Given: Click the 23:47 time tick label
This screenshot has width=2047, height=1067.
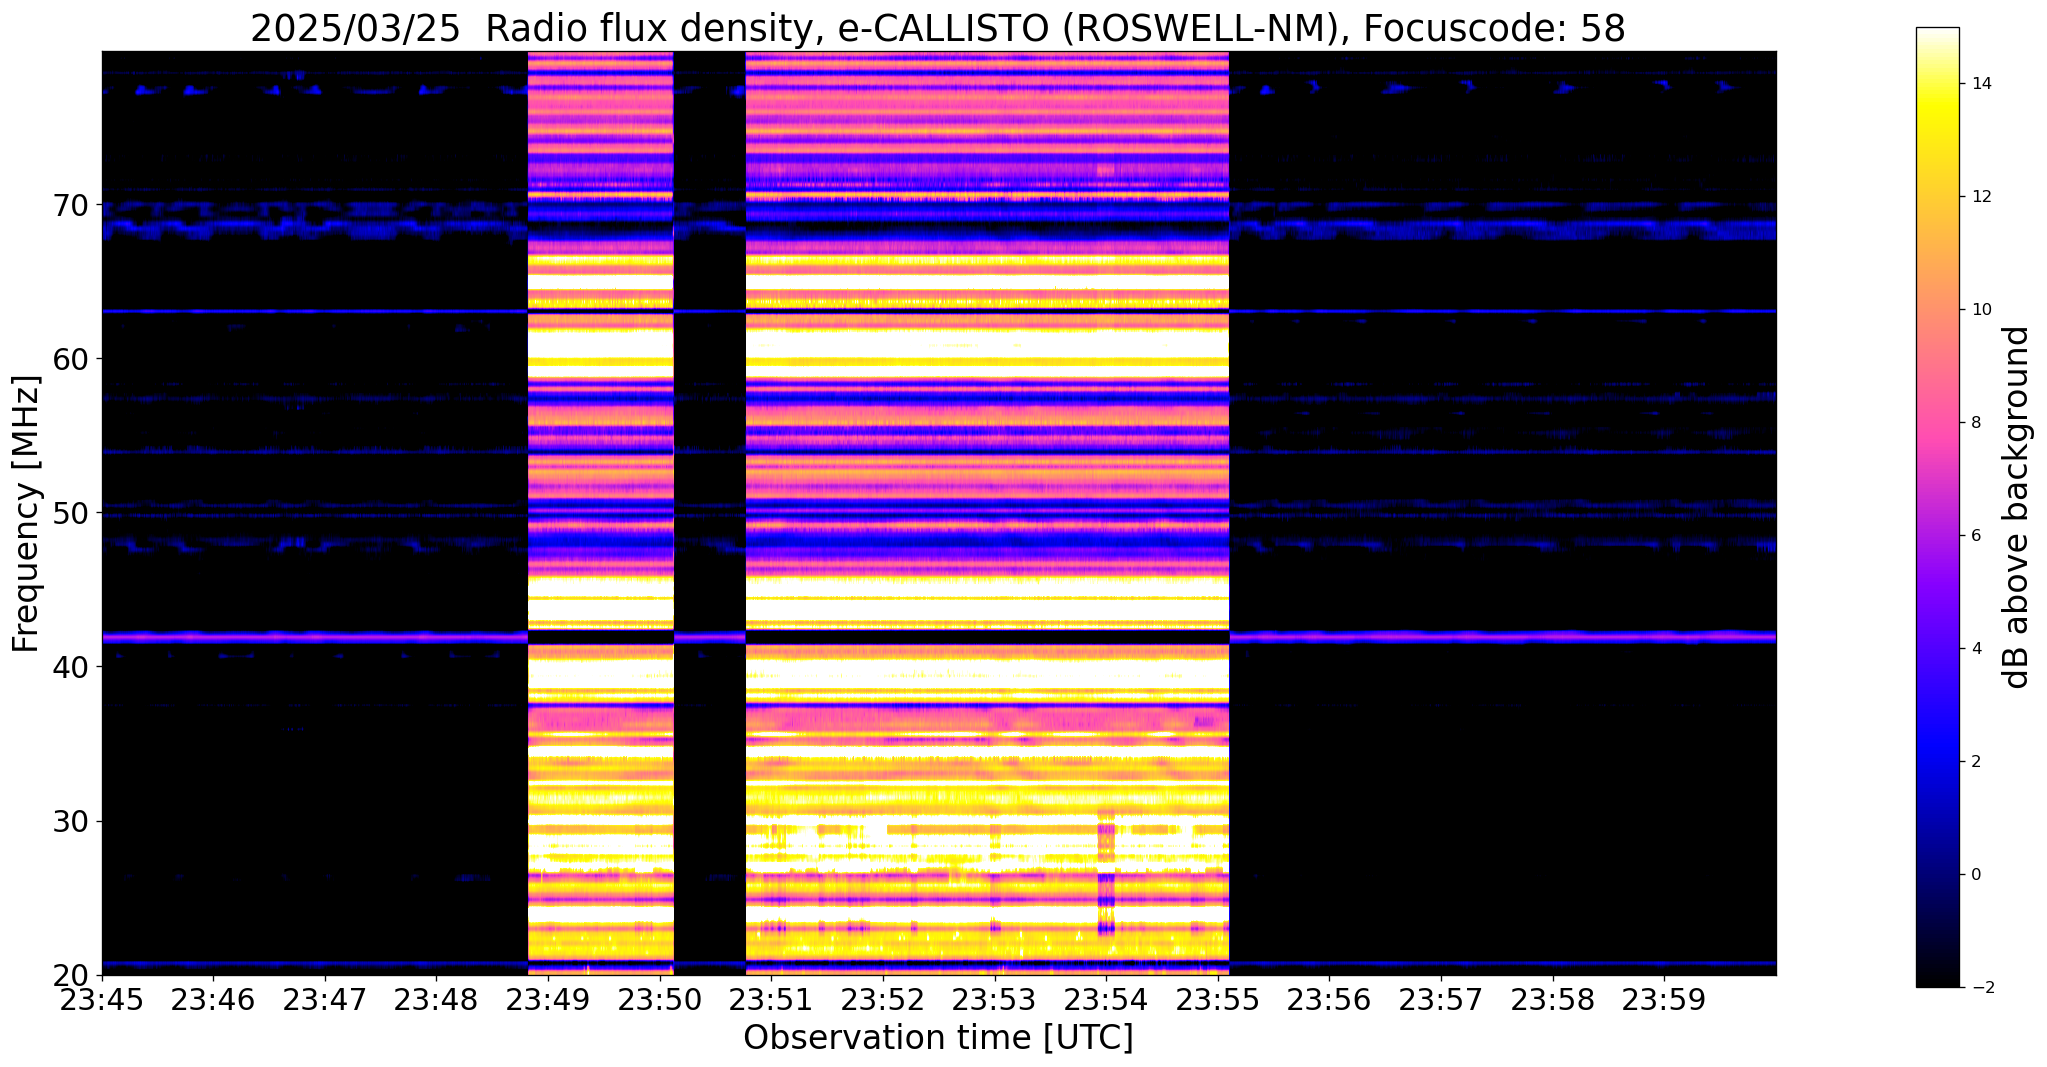Looking at the screenshot, I should (x=325, y=999).
